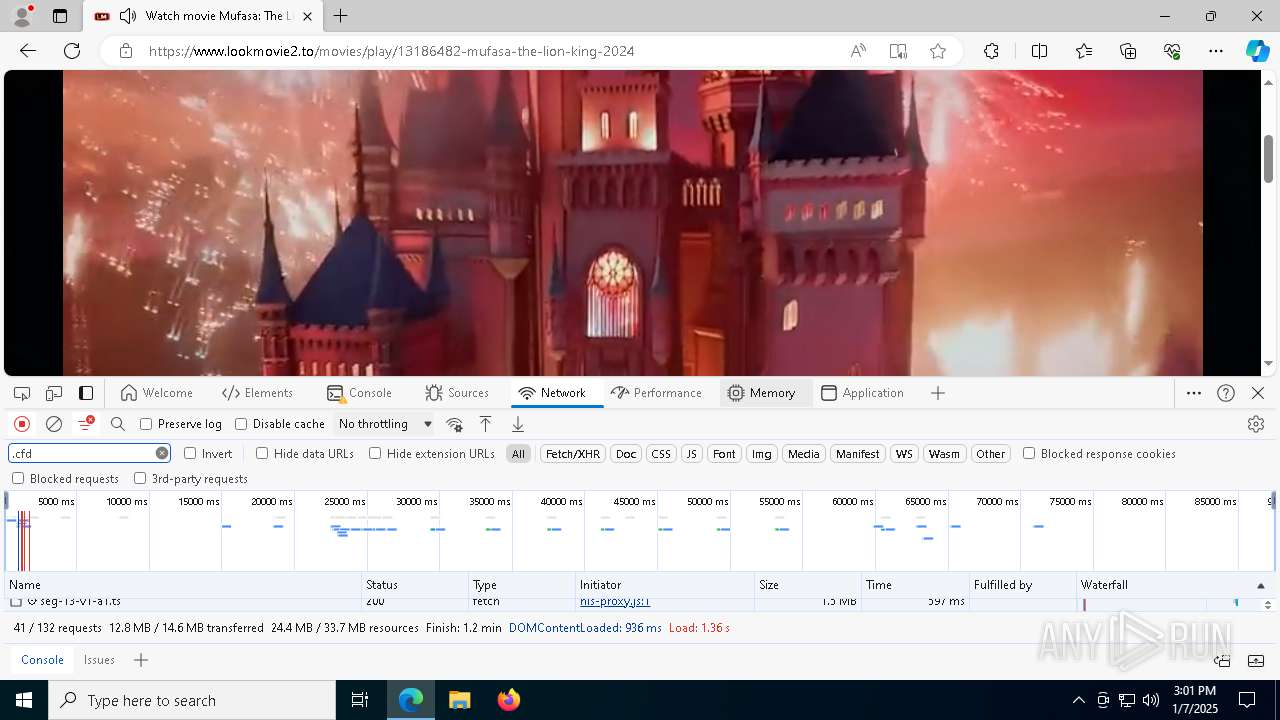Toggle DevTools activity bar icon
Screen dimensions: 1280x720
(86, 393)
